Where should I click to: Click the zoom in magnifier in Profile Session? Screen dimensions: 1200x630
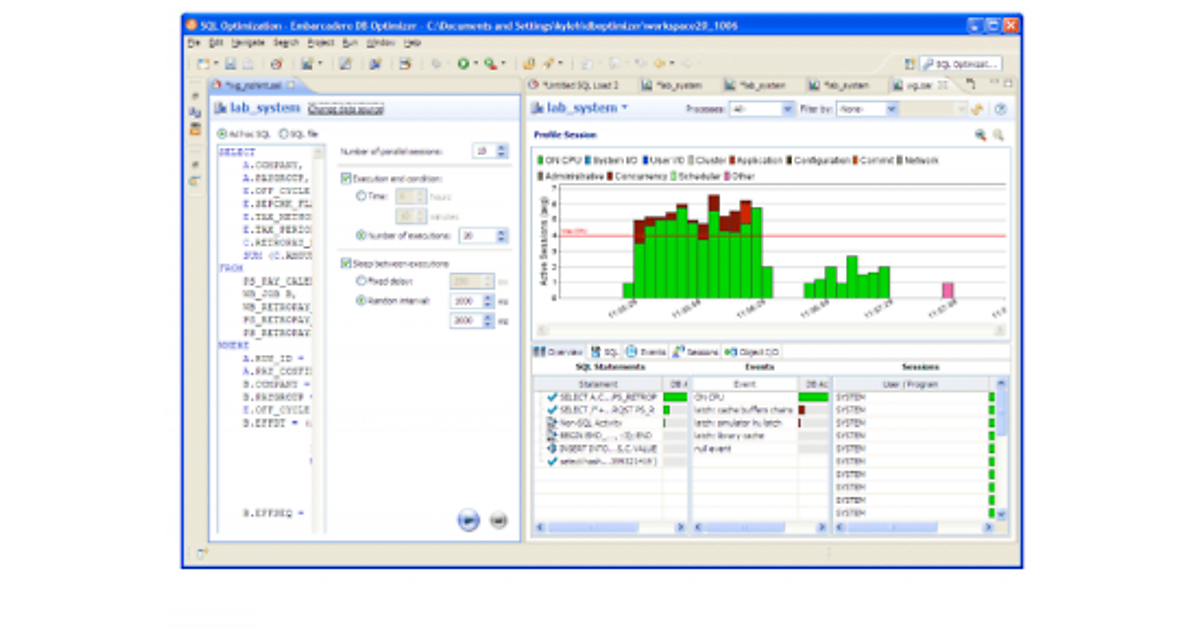coord(980,134)
